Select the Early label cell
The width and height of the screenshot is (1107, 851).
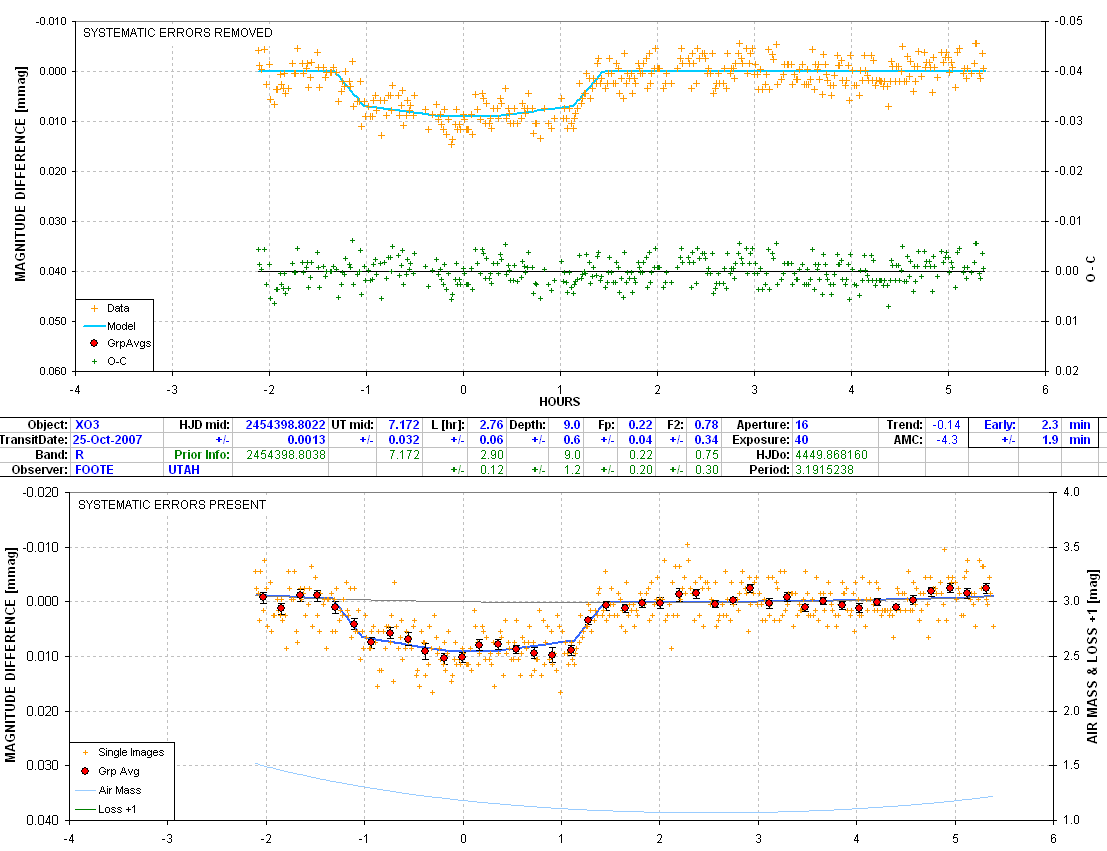[1000, 424]
